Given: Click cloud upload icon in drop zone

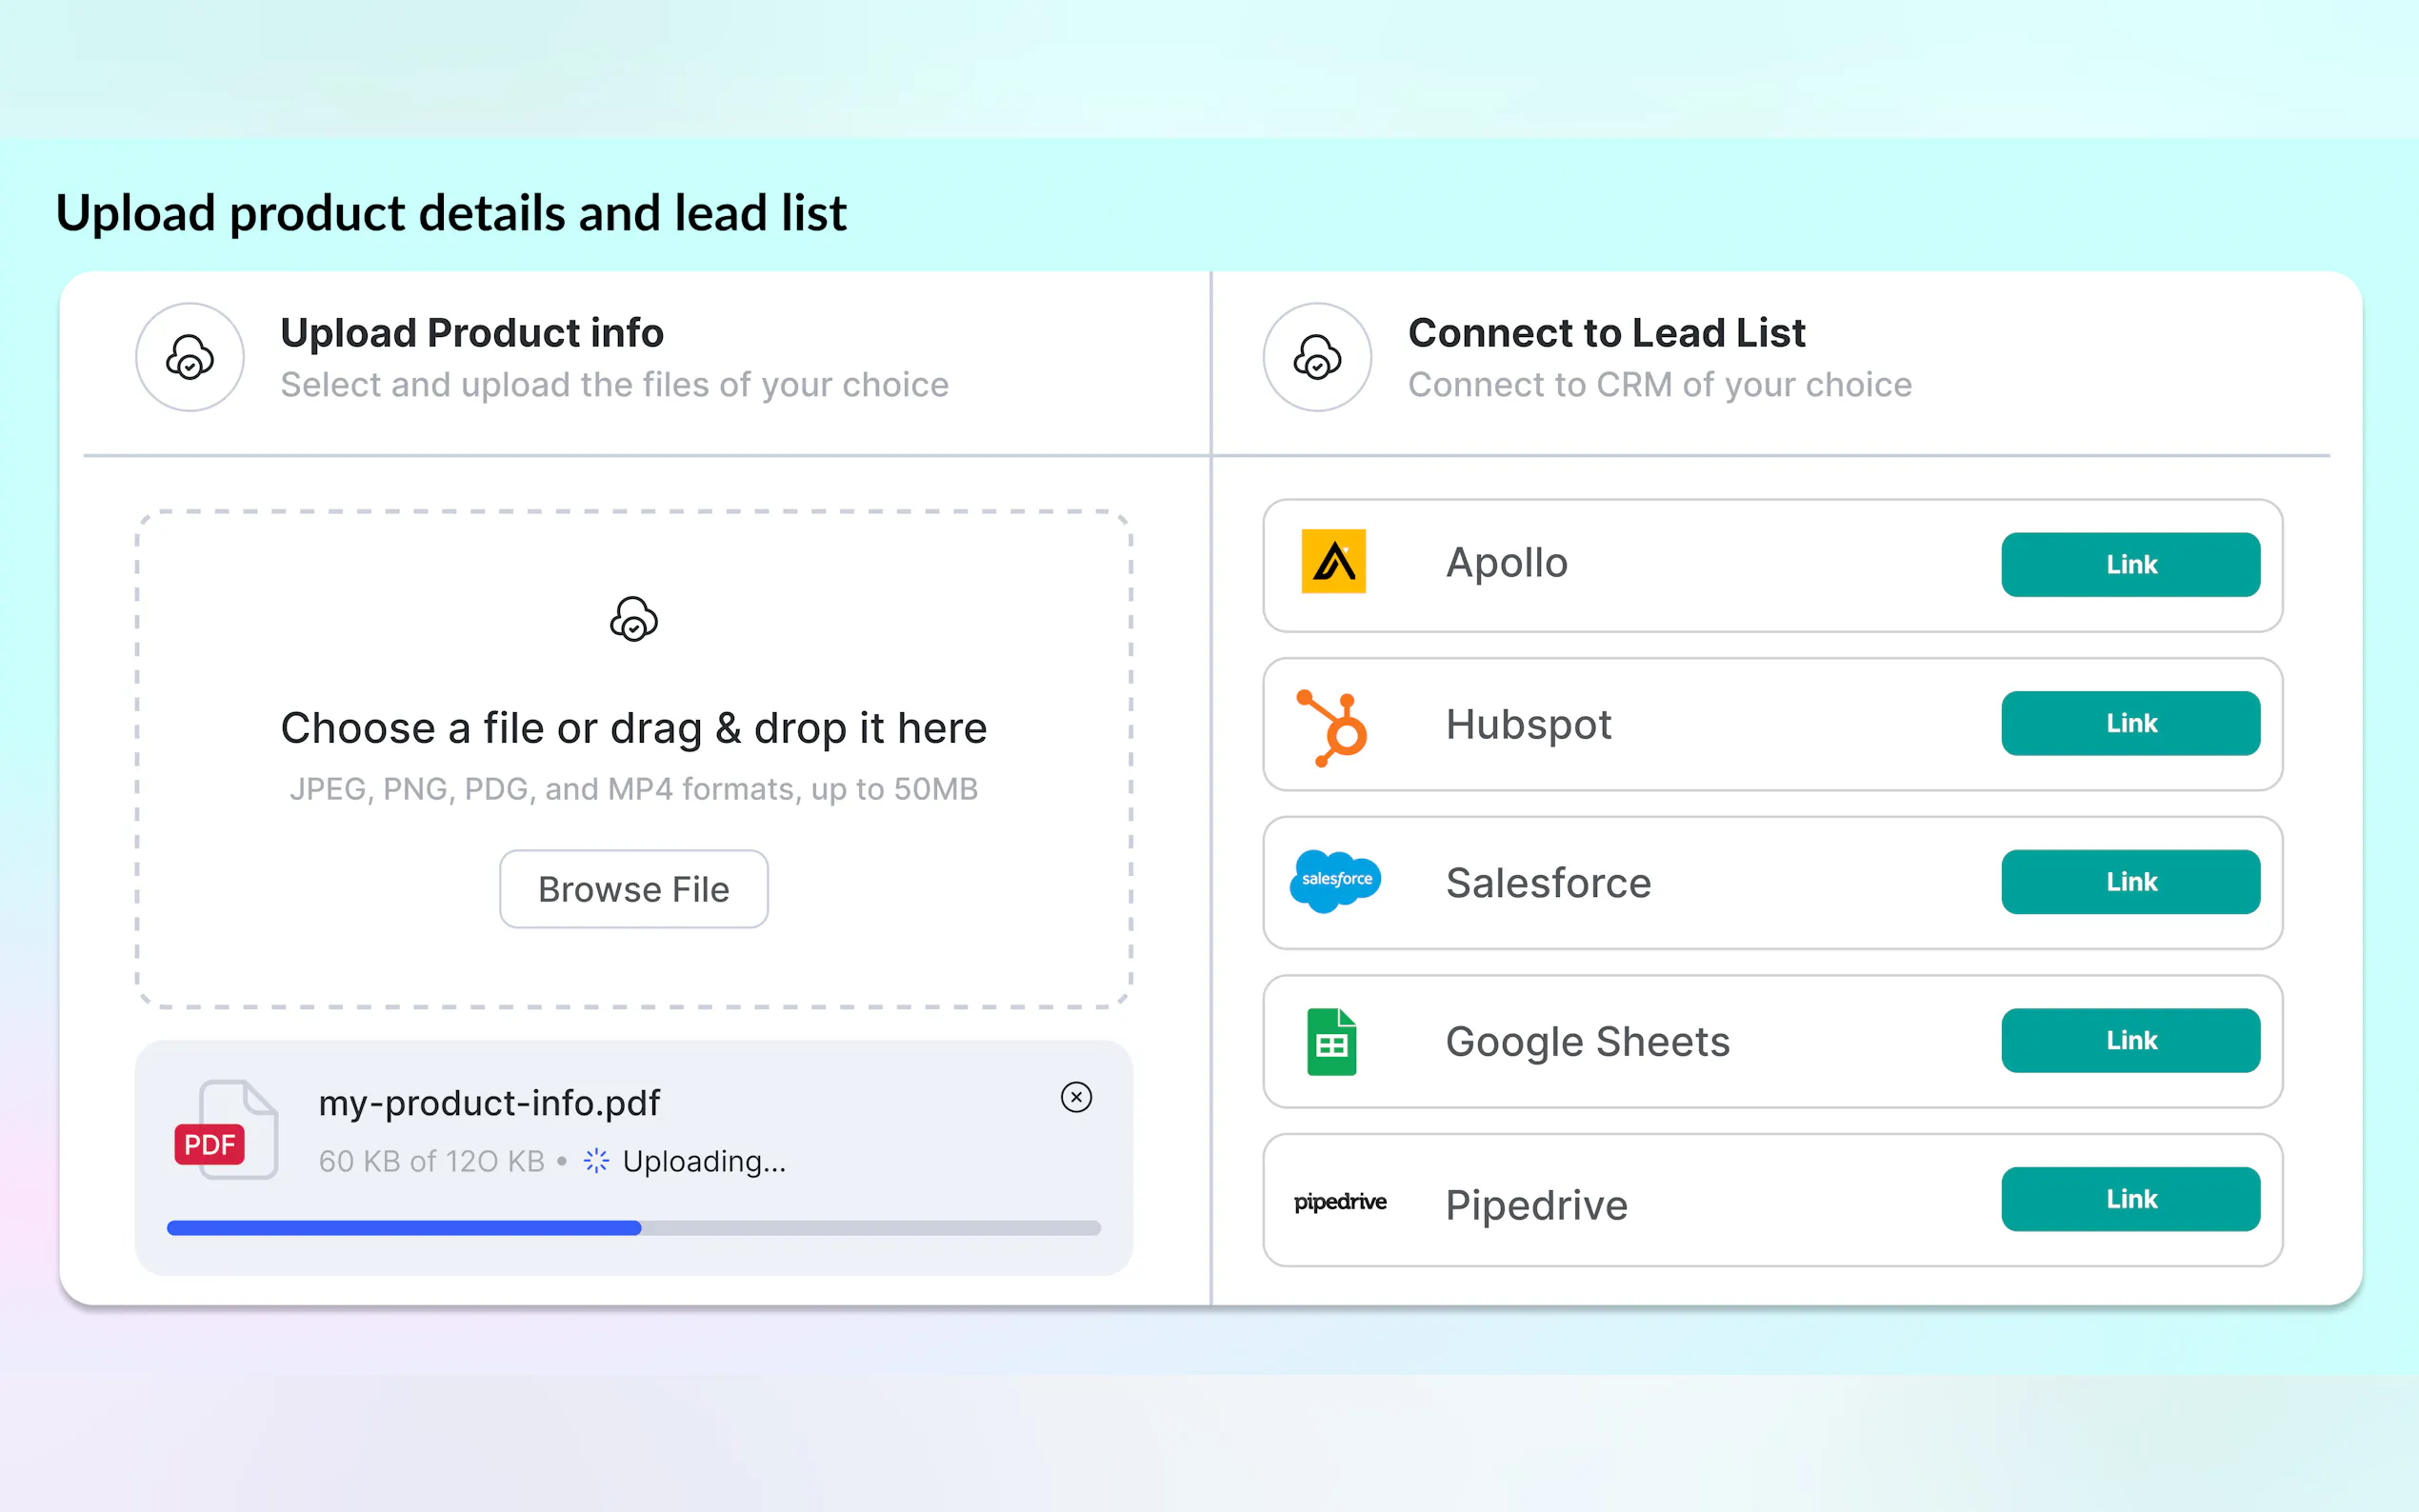Looking at the screenshot, I should coord(633,620).
